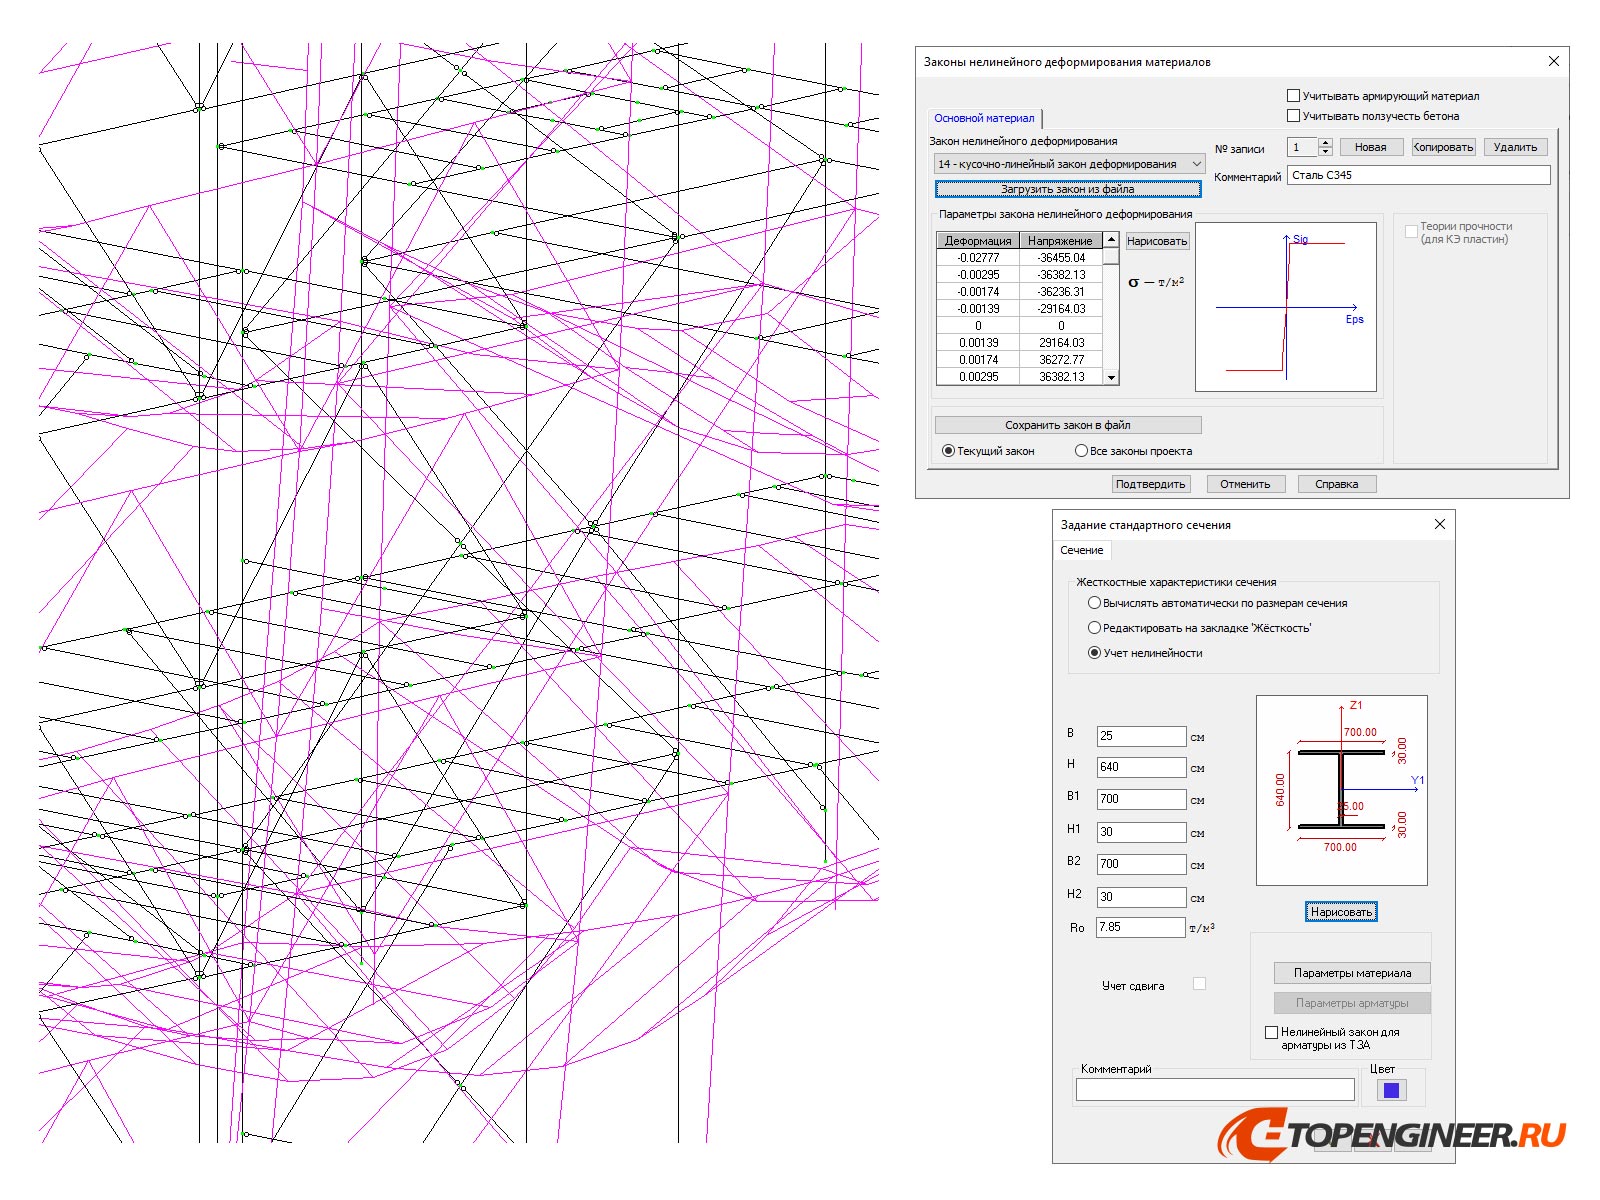Close the nonlinear deformation laws dialog
The image size is (1600, 1200).
[x=1553, y=62]
